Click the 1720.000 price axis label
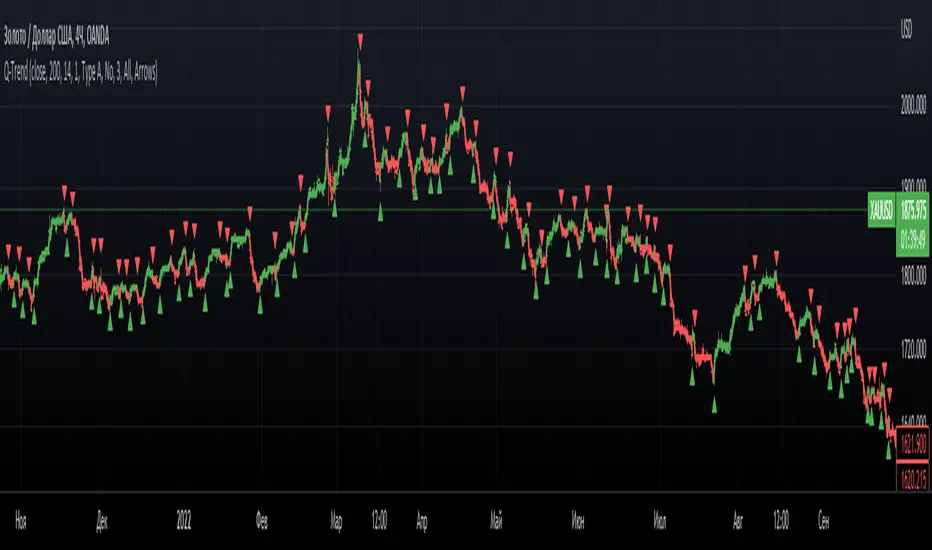Image resolution: width=932 pixels, height=550 pixels. tap(913, 348)
